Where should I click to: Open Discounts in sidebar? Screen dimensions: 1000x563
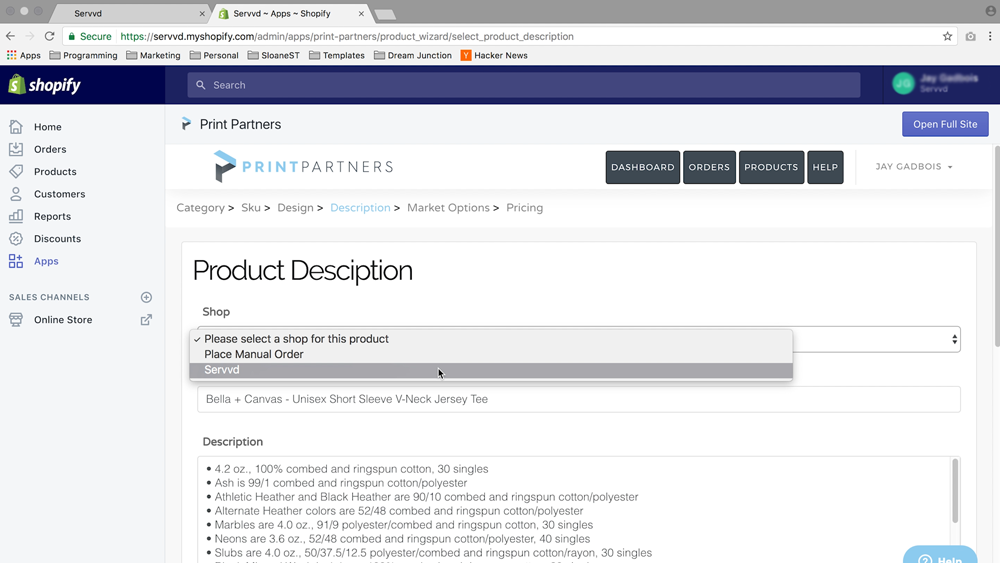57,238
